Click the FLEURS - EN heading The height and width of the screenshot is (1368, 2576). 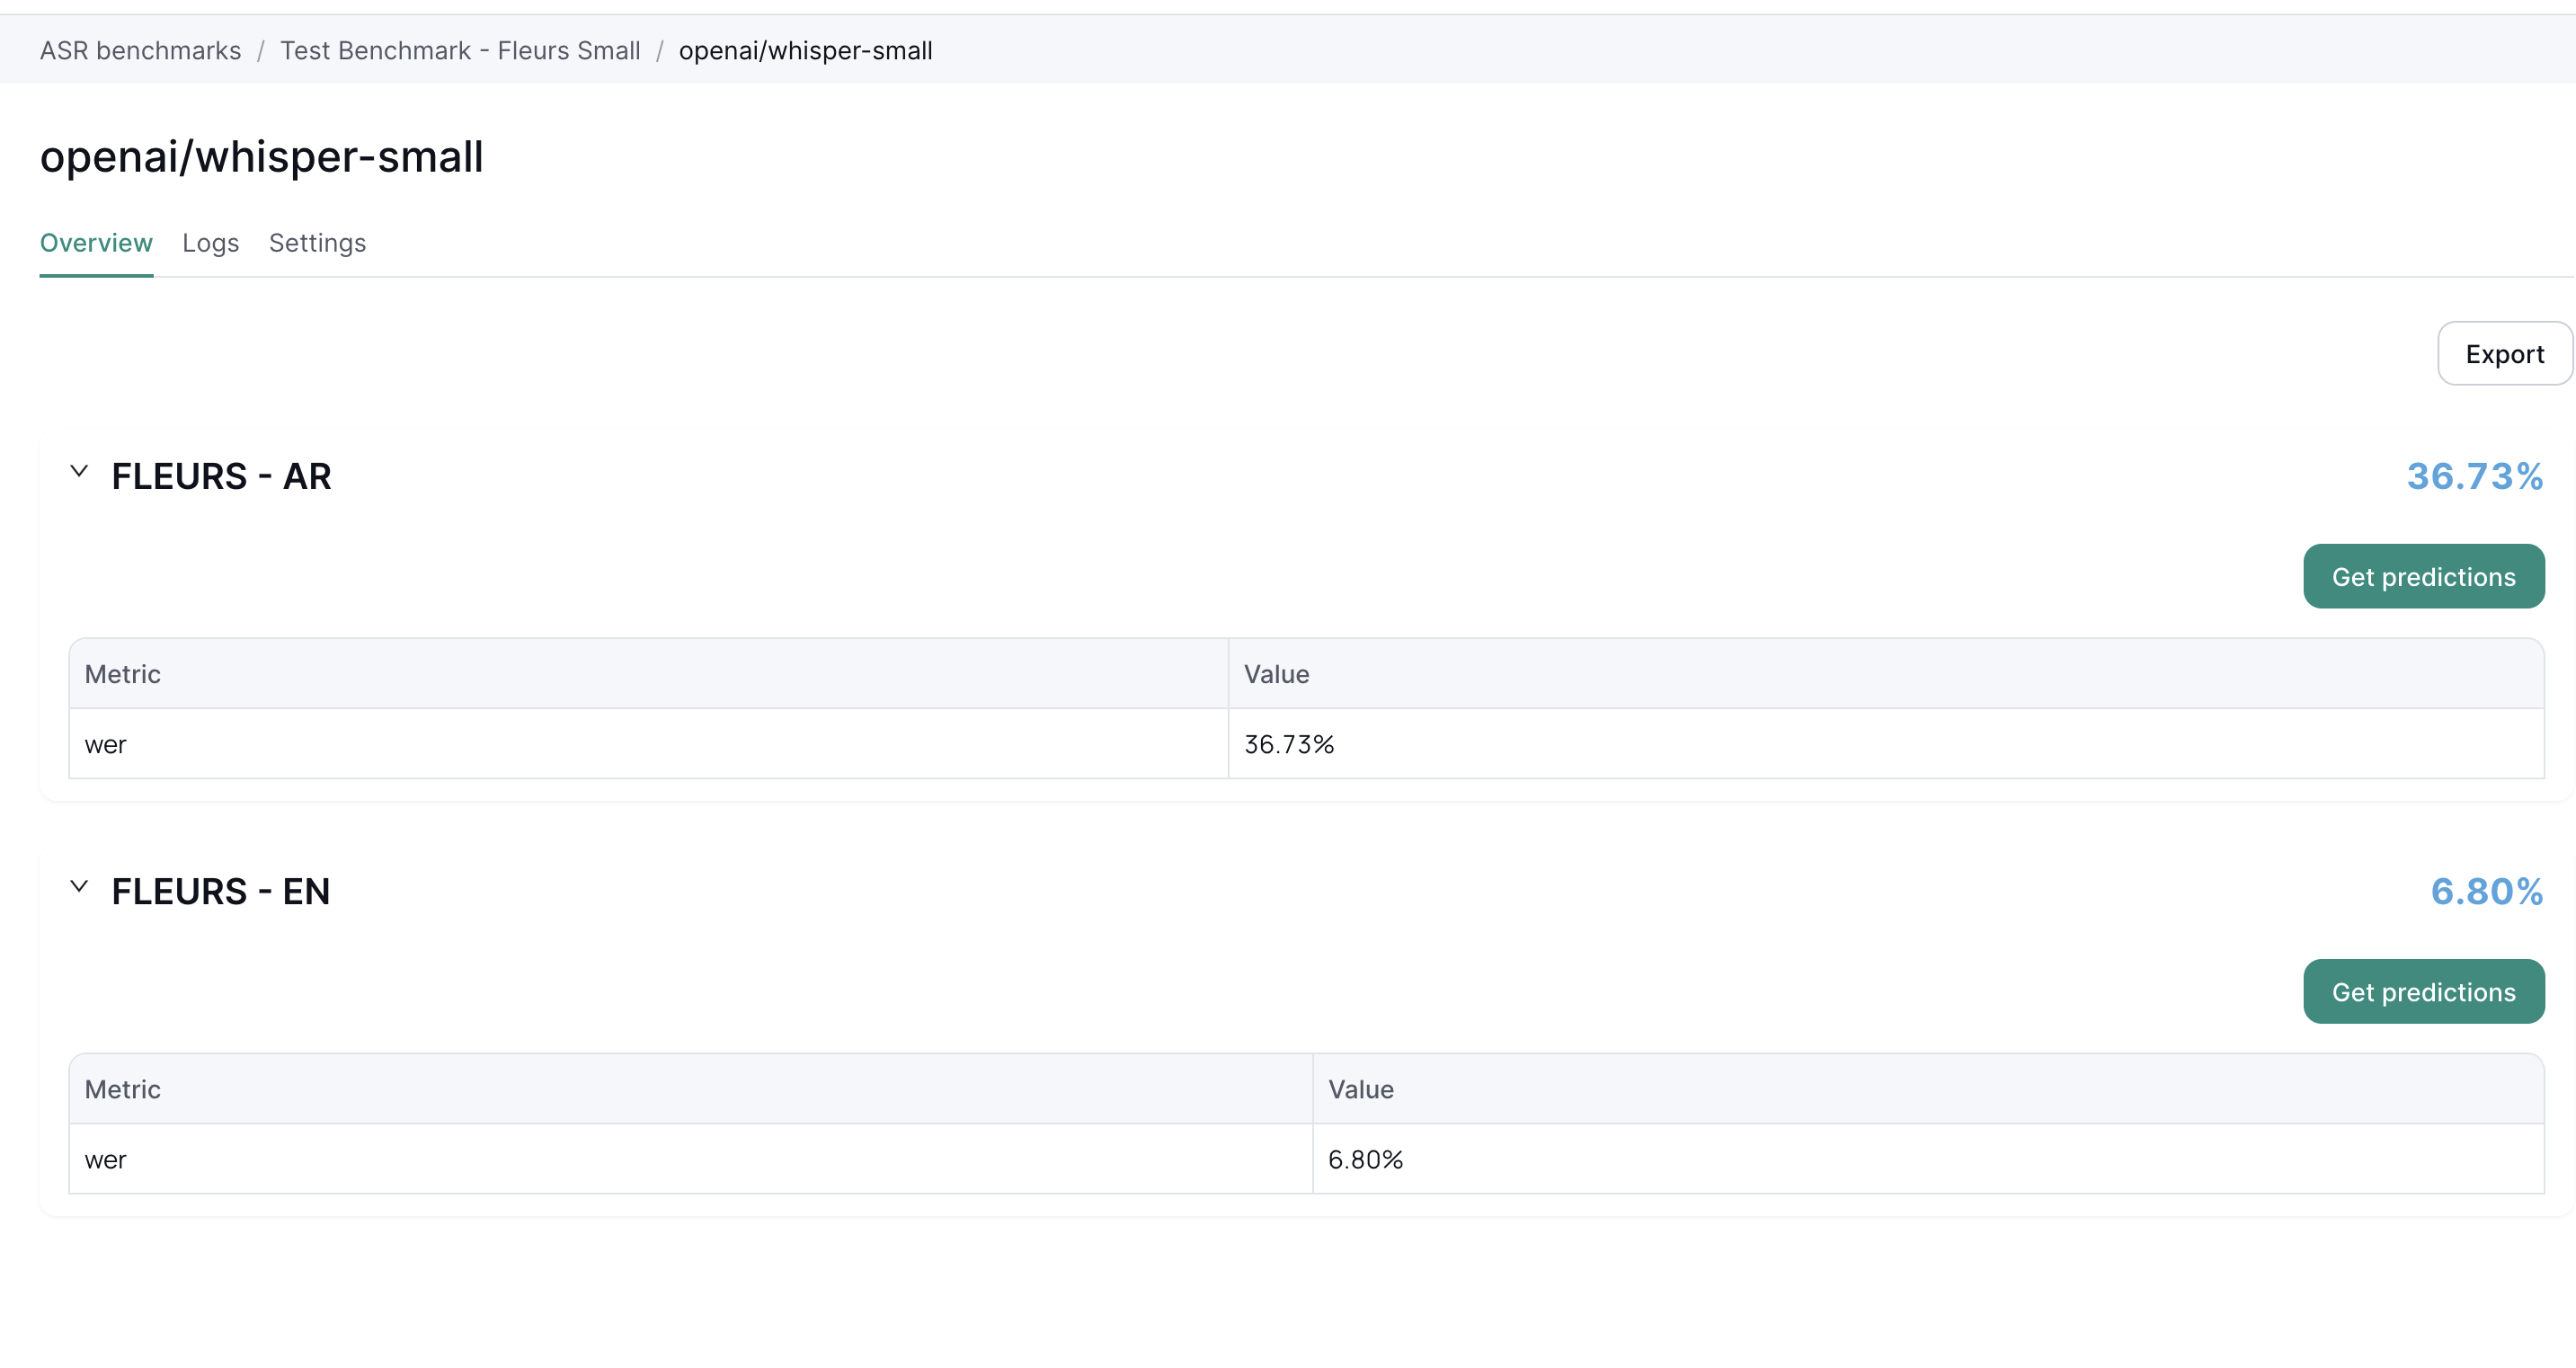(221, 891)
